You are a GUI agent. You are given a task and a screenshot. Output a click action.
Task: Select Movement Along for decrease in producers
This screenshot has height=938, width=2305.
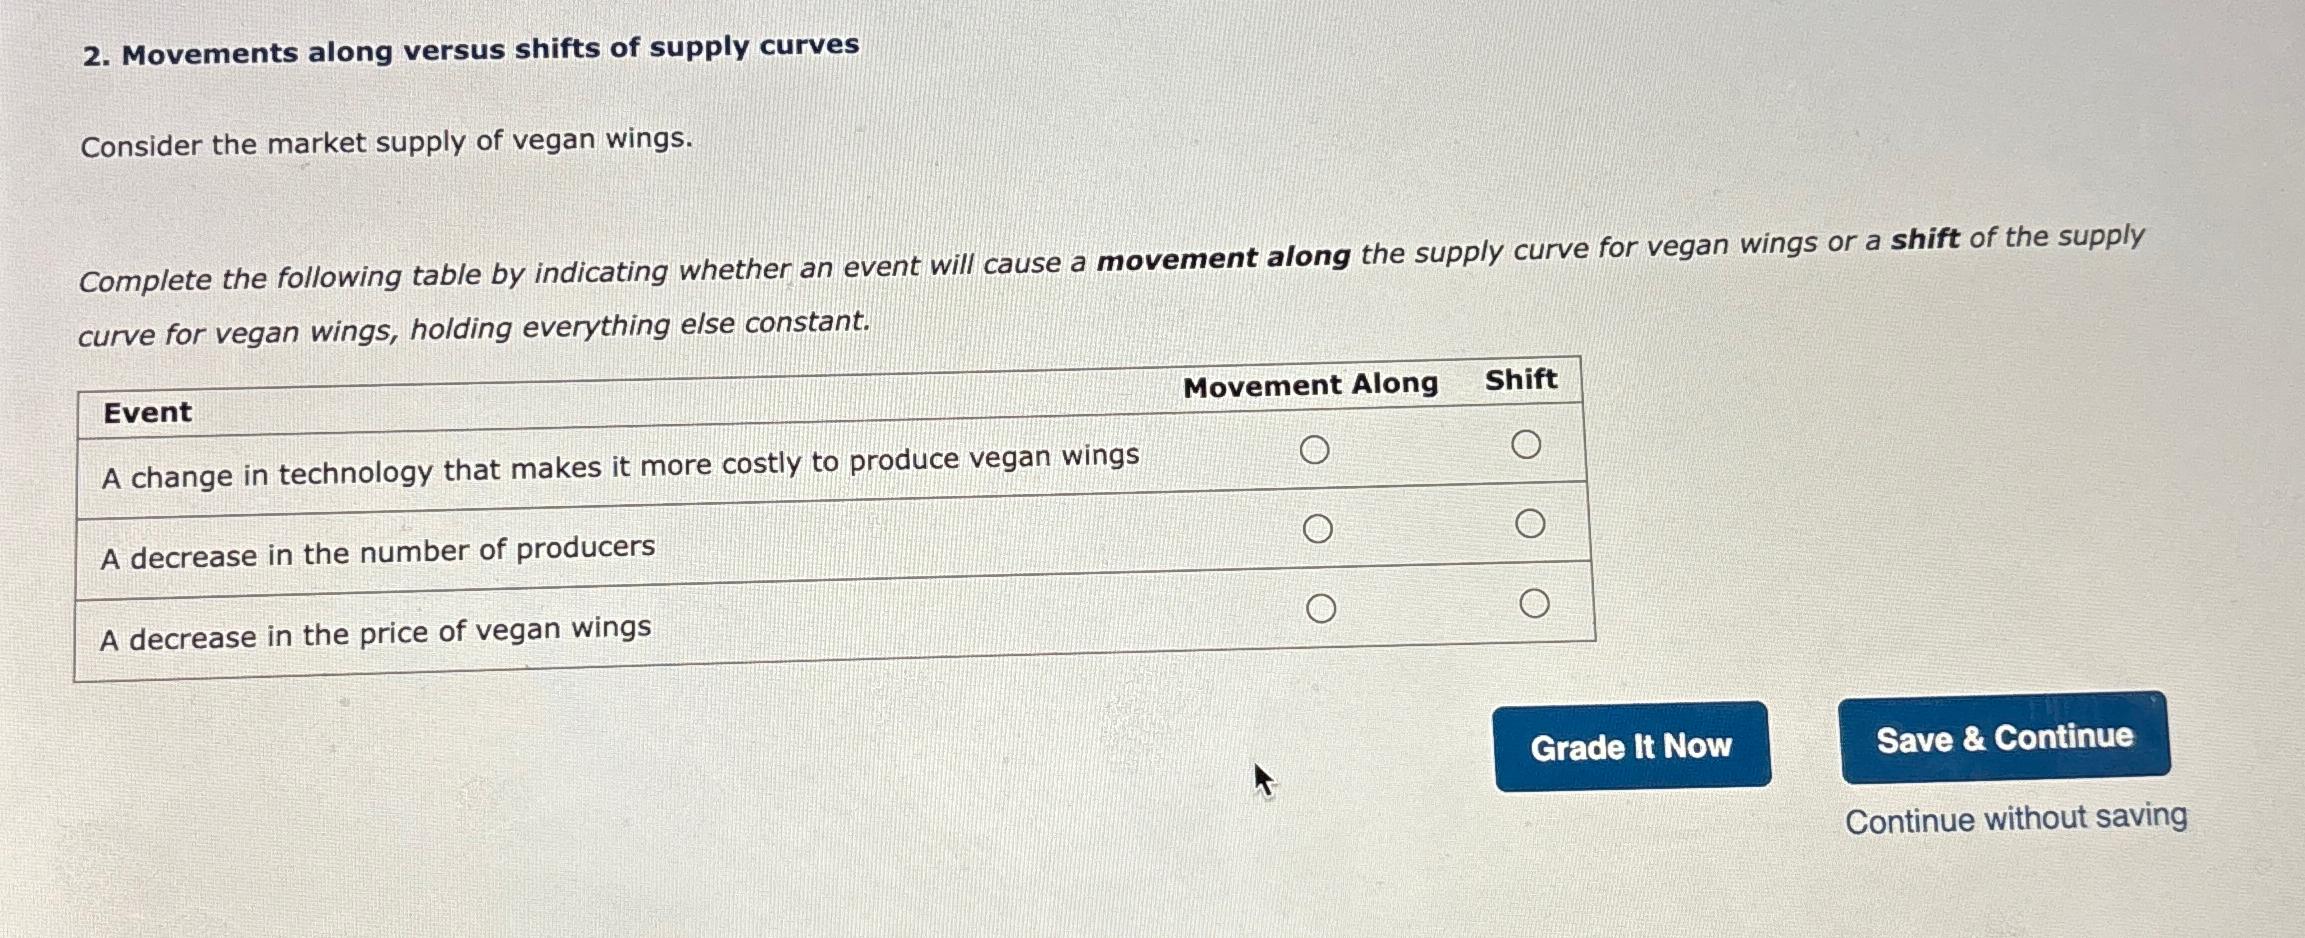1320,528
